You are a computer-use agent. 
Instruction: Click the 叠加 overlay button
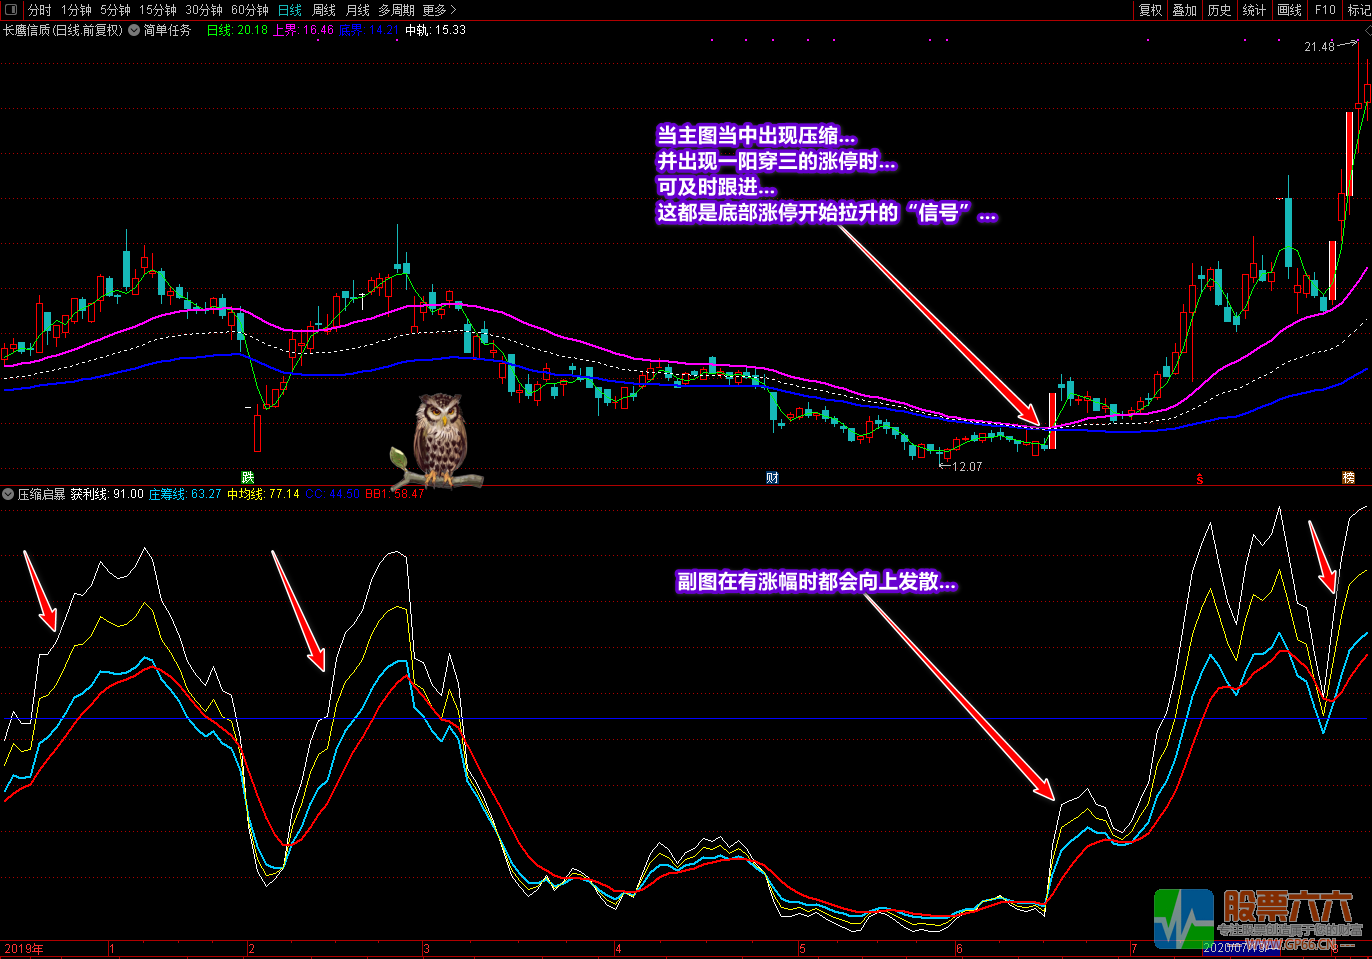coord(1185,10)
